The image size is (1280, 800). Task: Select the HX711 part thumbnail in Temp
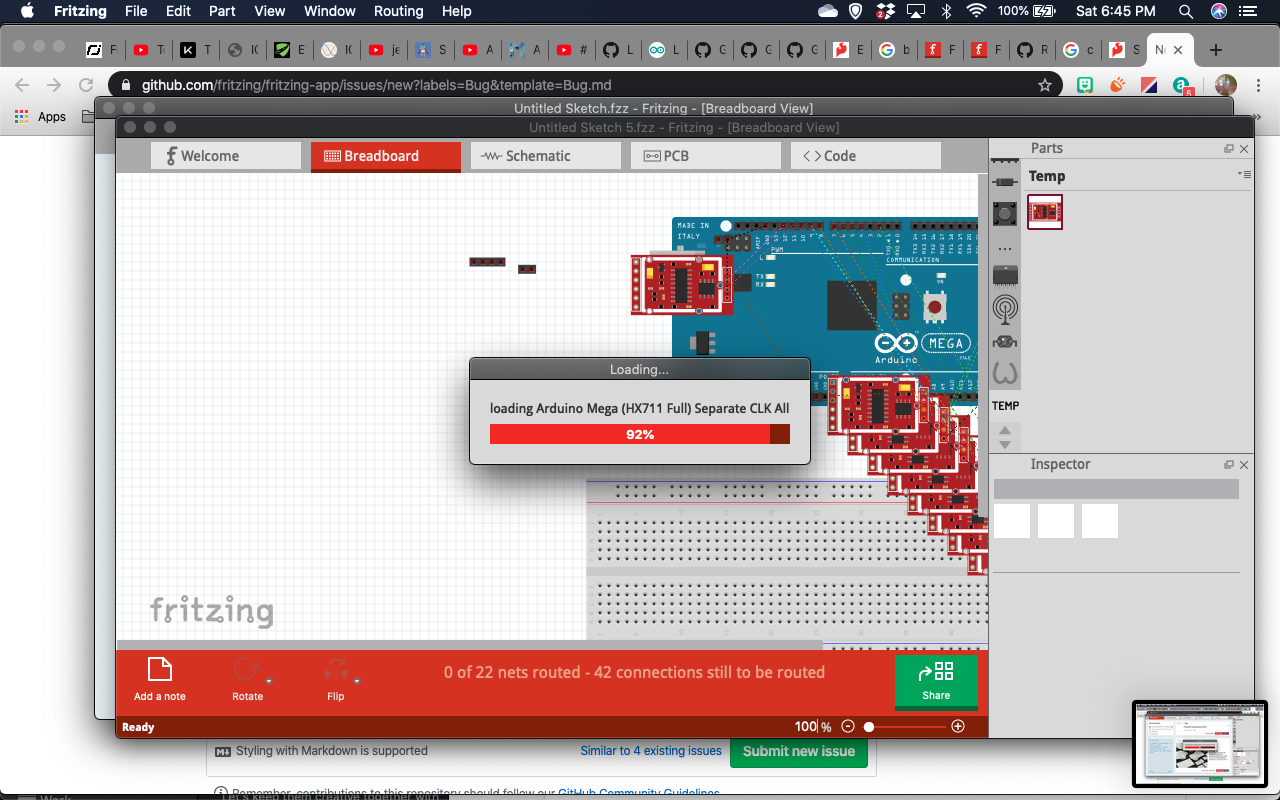coord(1045,212)
